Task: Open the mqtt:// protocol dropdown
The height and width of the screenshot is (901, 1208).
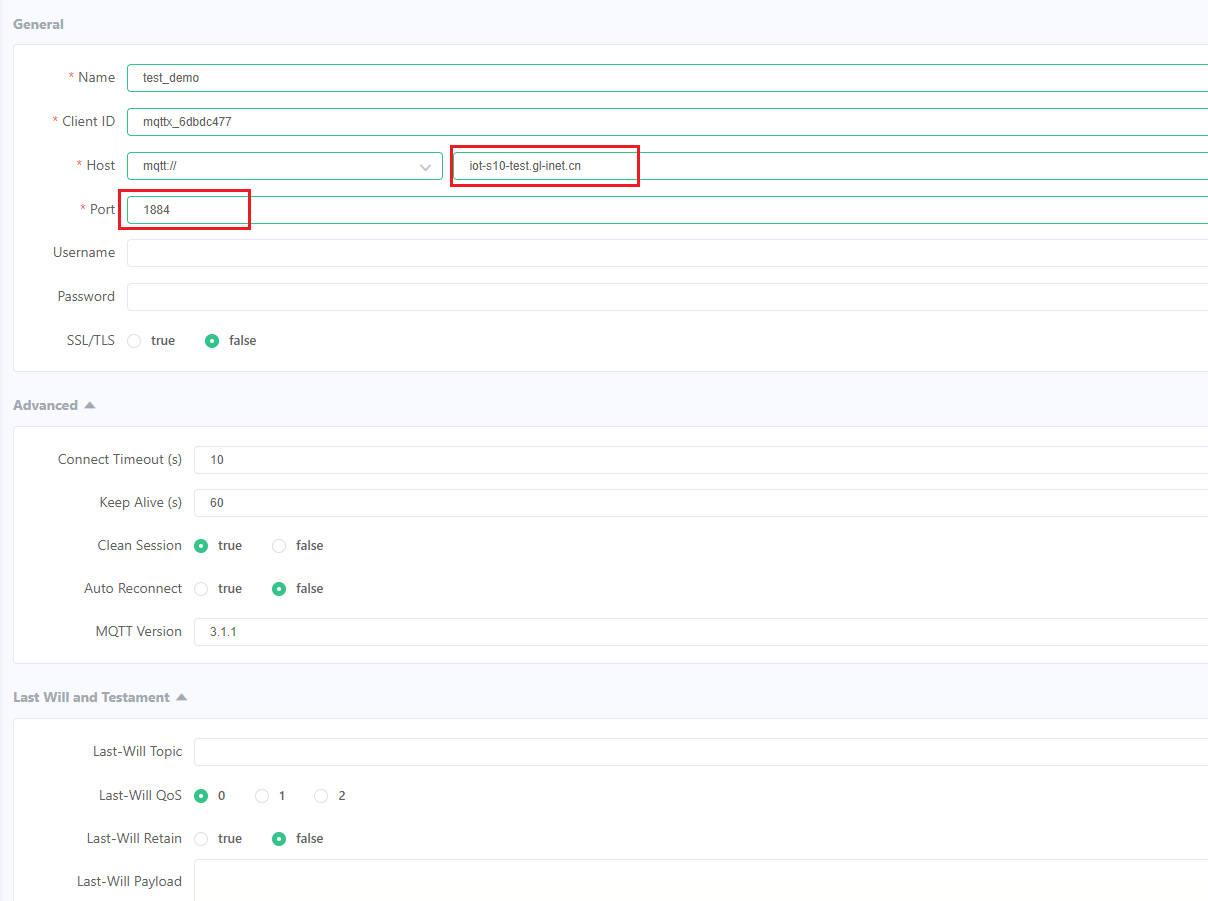Action: click(x=284, y=166)
